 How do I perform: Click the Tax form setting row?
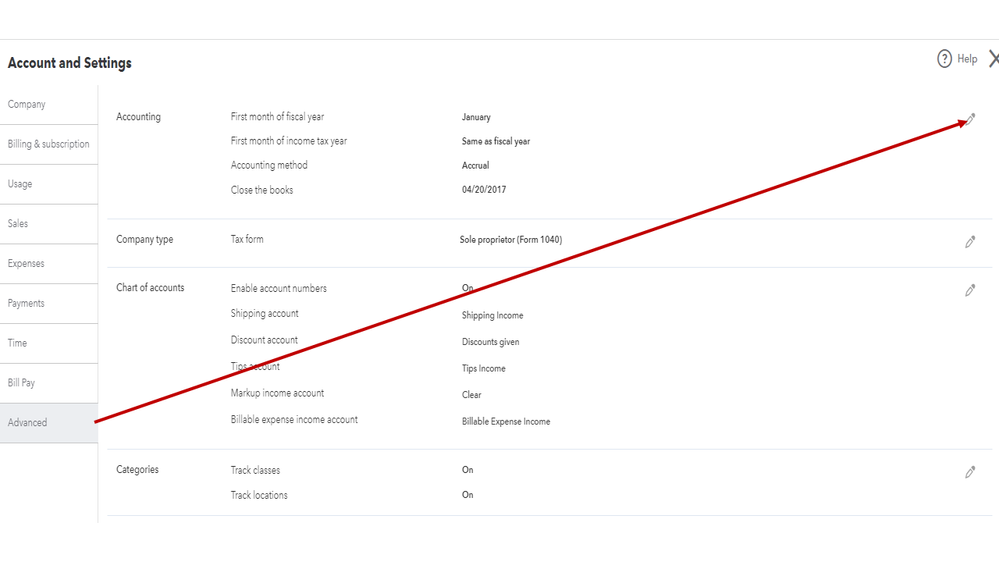coord(247,240)
